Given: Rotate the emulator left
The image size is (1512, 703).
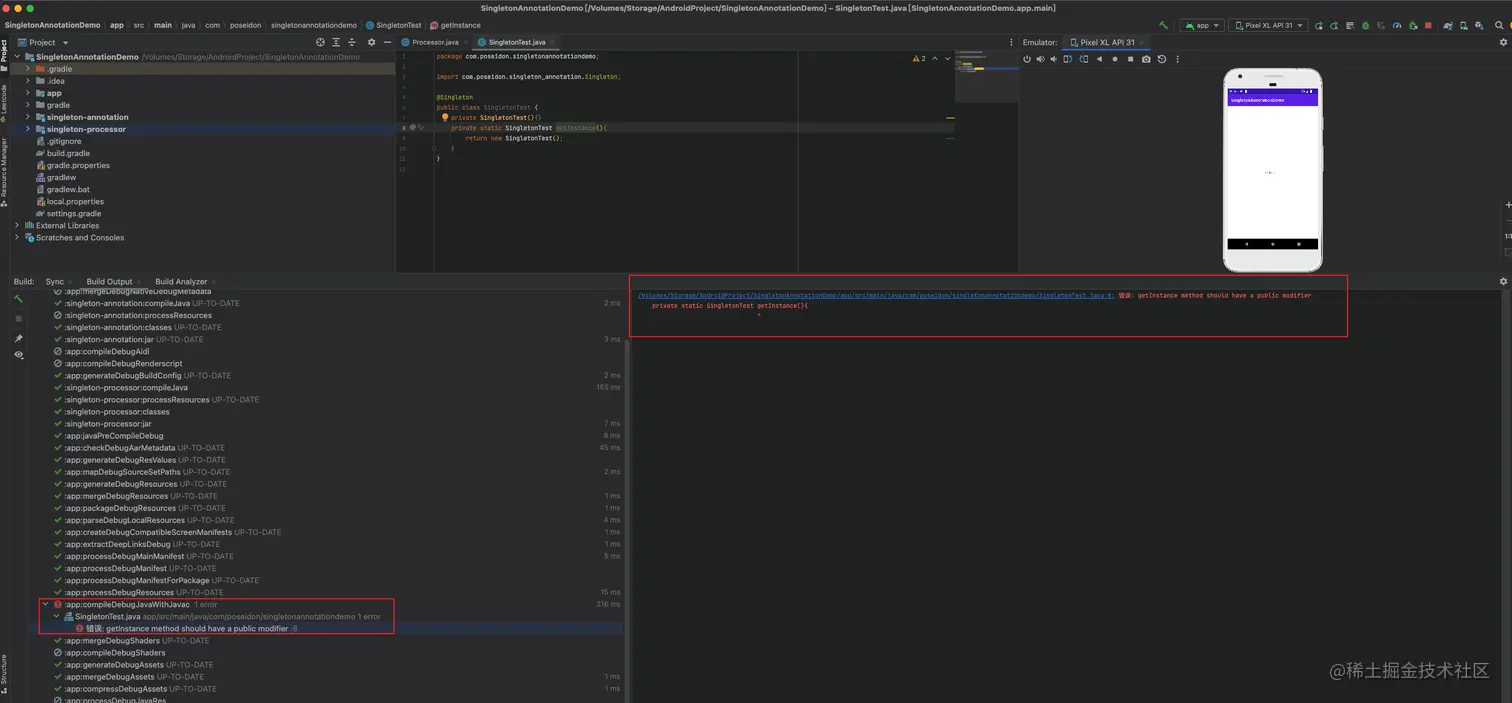Looking at the screenshot, I should click(x=1068, y=59).
